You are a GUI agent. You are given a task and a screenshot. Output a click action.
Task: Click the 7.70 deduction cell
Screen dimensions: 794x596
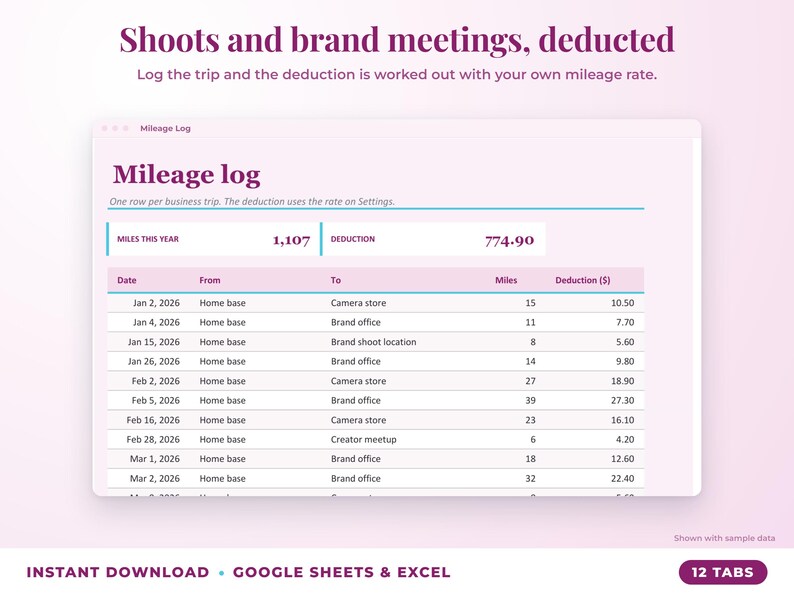click(x=625, y=322)
